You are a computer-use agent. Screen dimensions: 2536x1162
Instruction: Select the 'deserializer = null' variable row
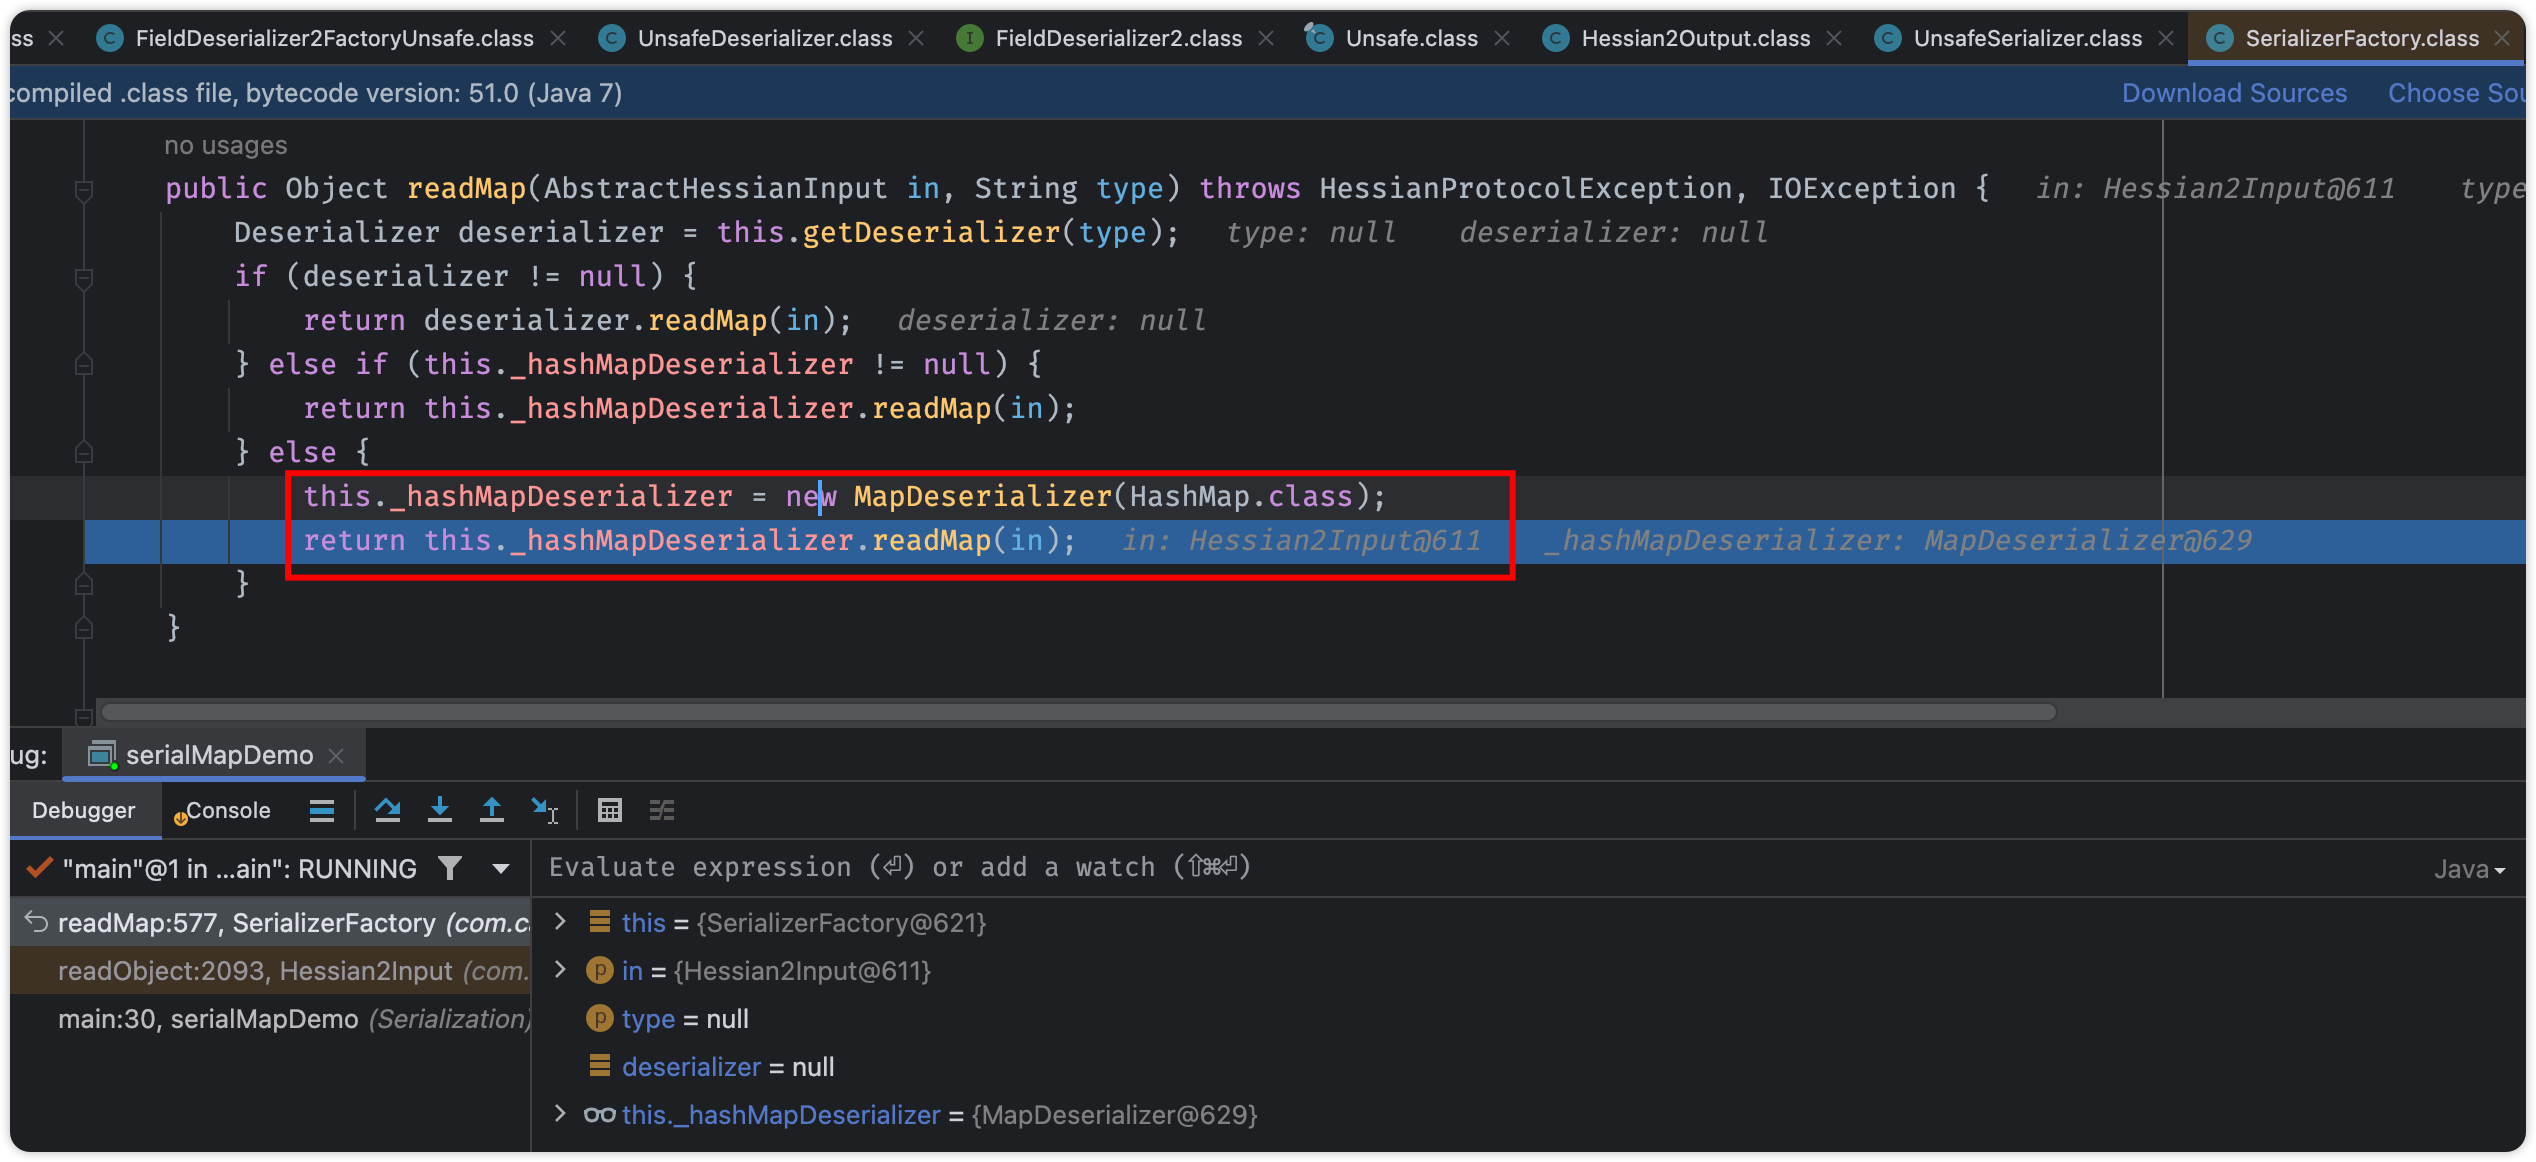(1529, 1066)
